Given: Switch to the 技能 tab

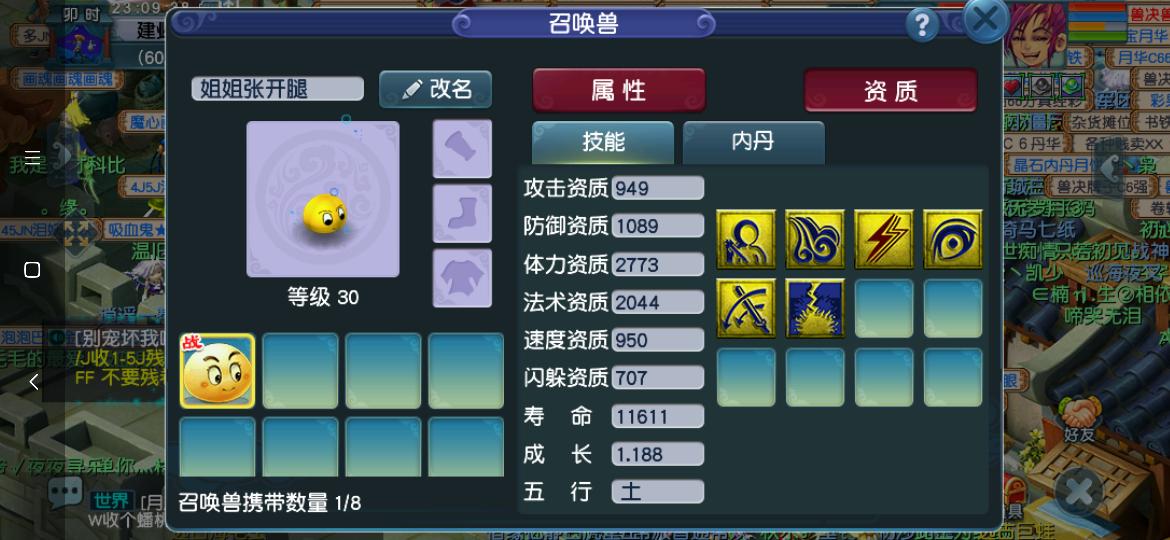Looking at the screenshot, I should pyautogui.click(x=603, y=142).
